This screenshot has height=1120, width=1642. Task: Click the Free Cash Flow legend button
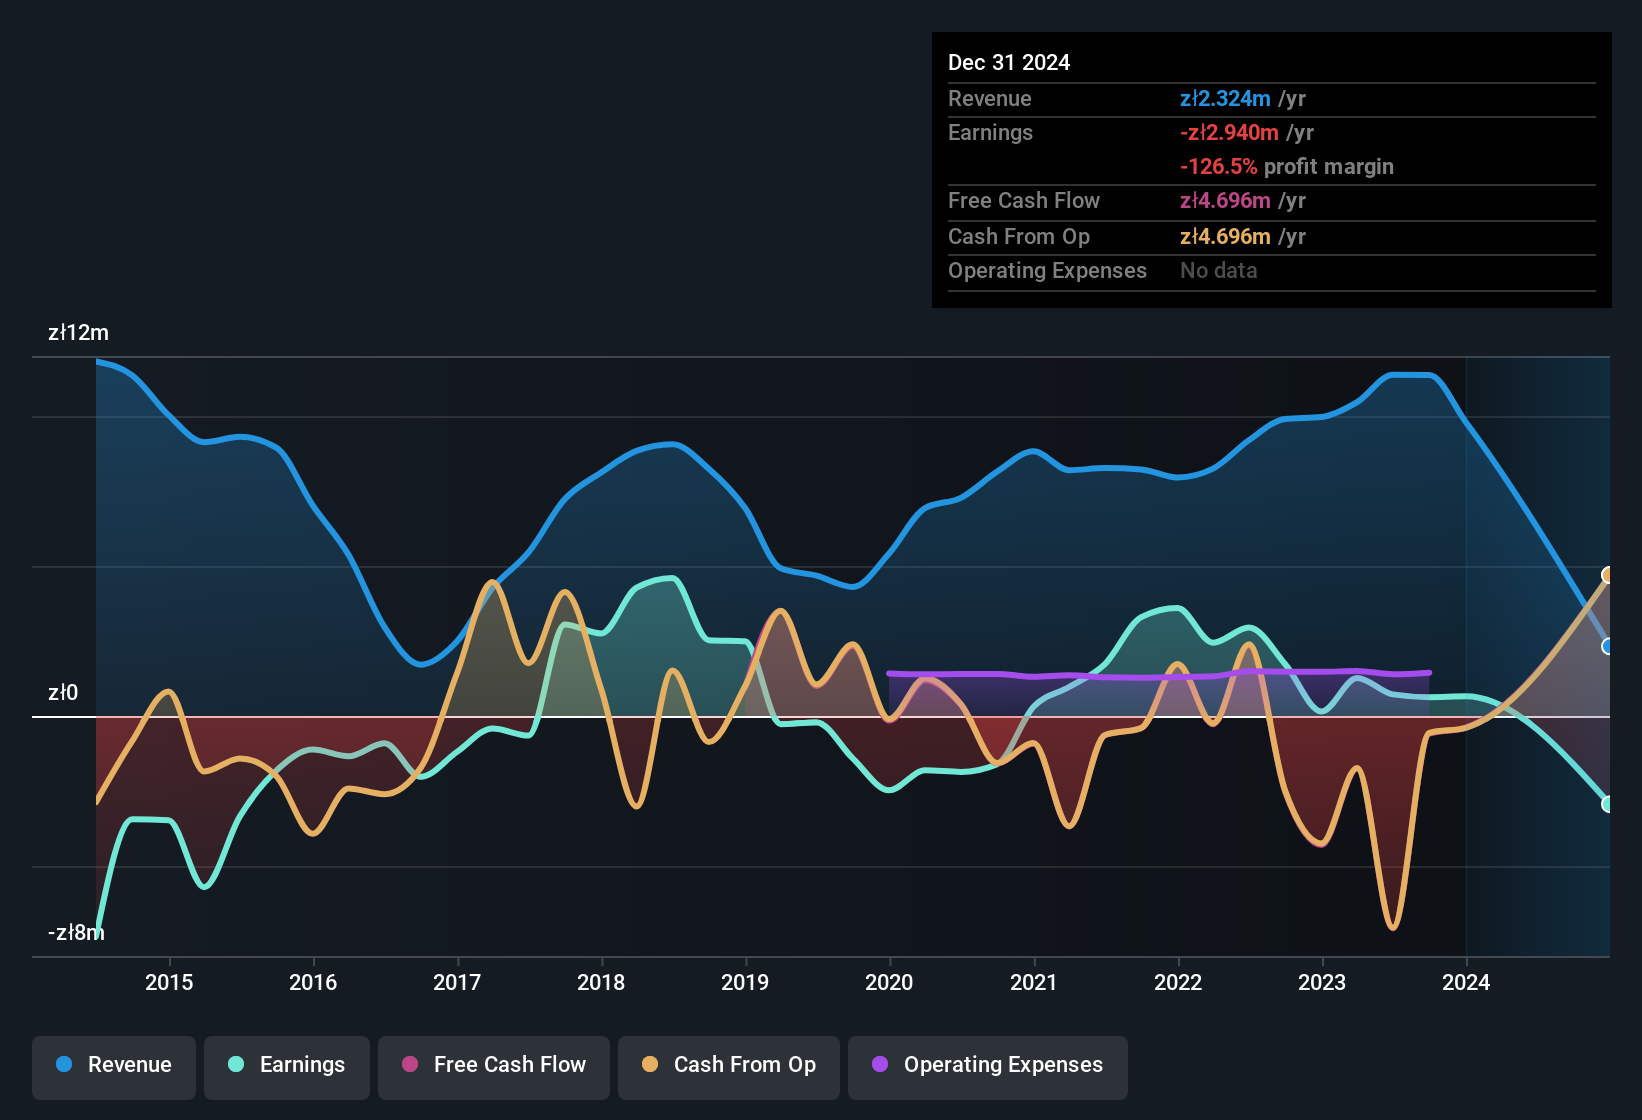tap(494, 1066)
